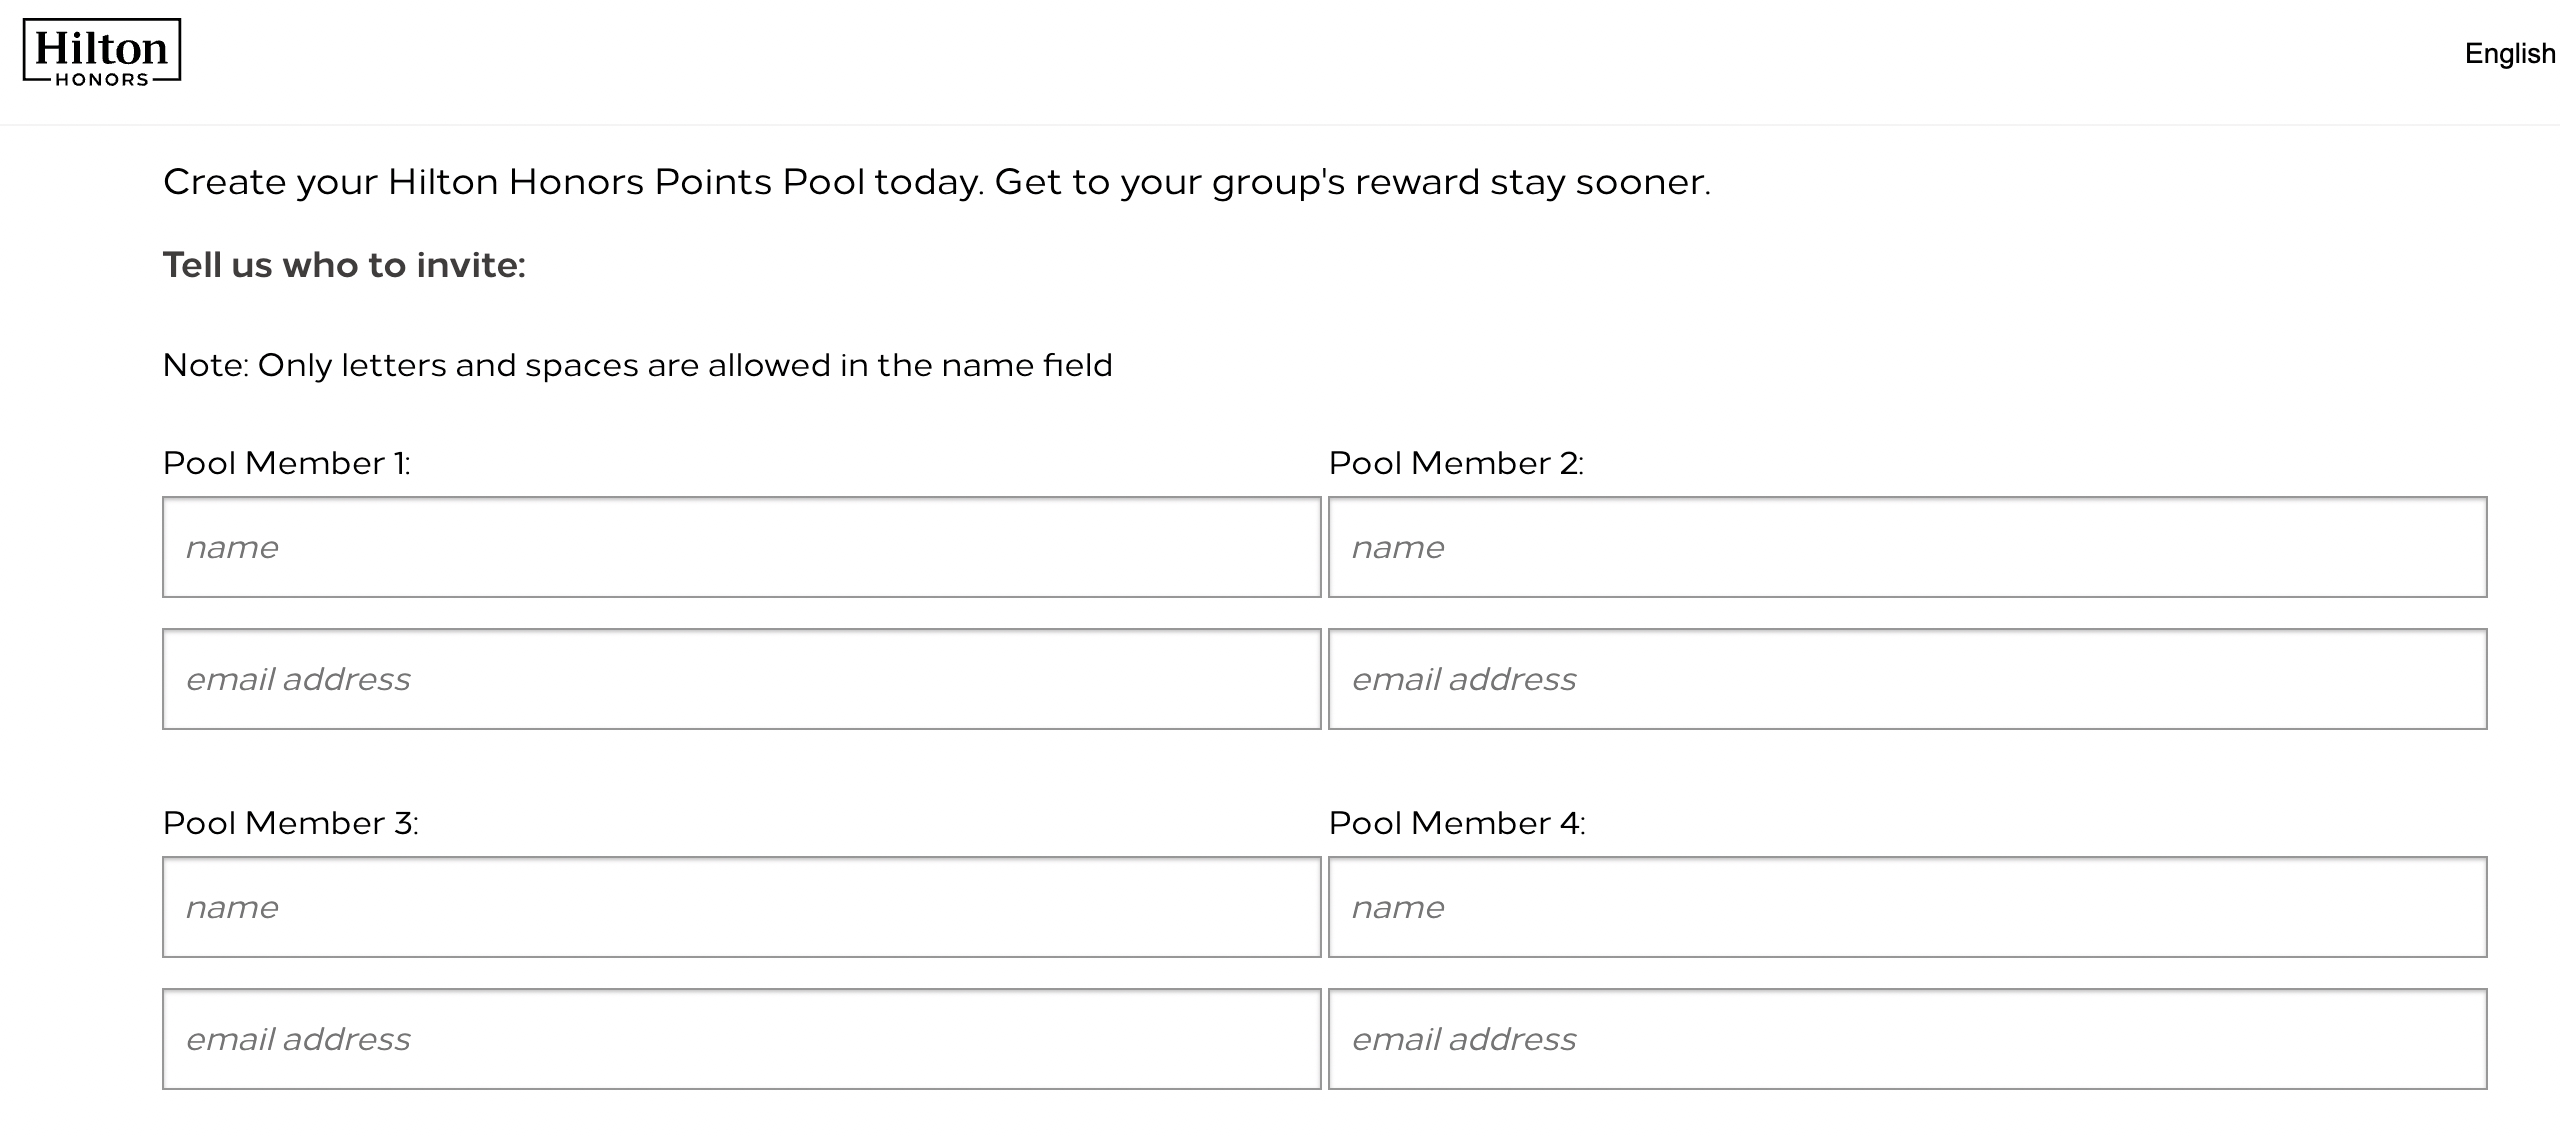
Task: Select the Pool Member 4 email address field
Action: tap(1905, 1039)
